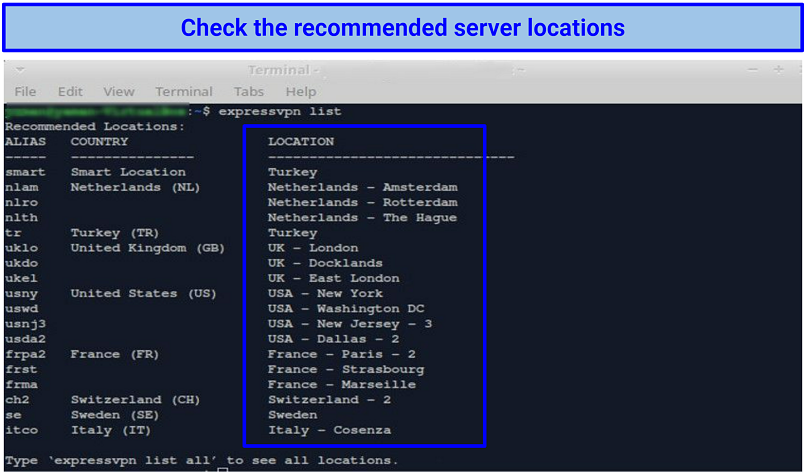The height and width of the screenshot is (475, 806).
Task: Click the 'smart' alias
Action: [x=25, y=172]
